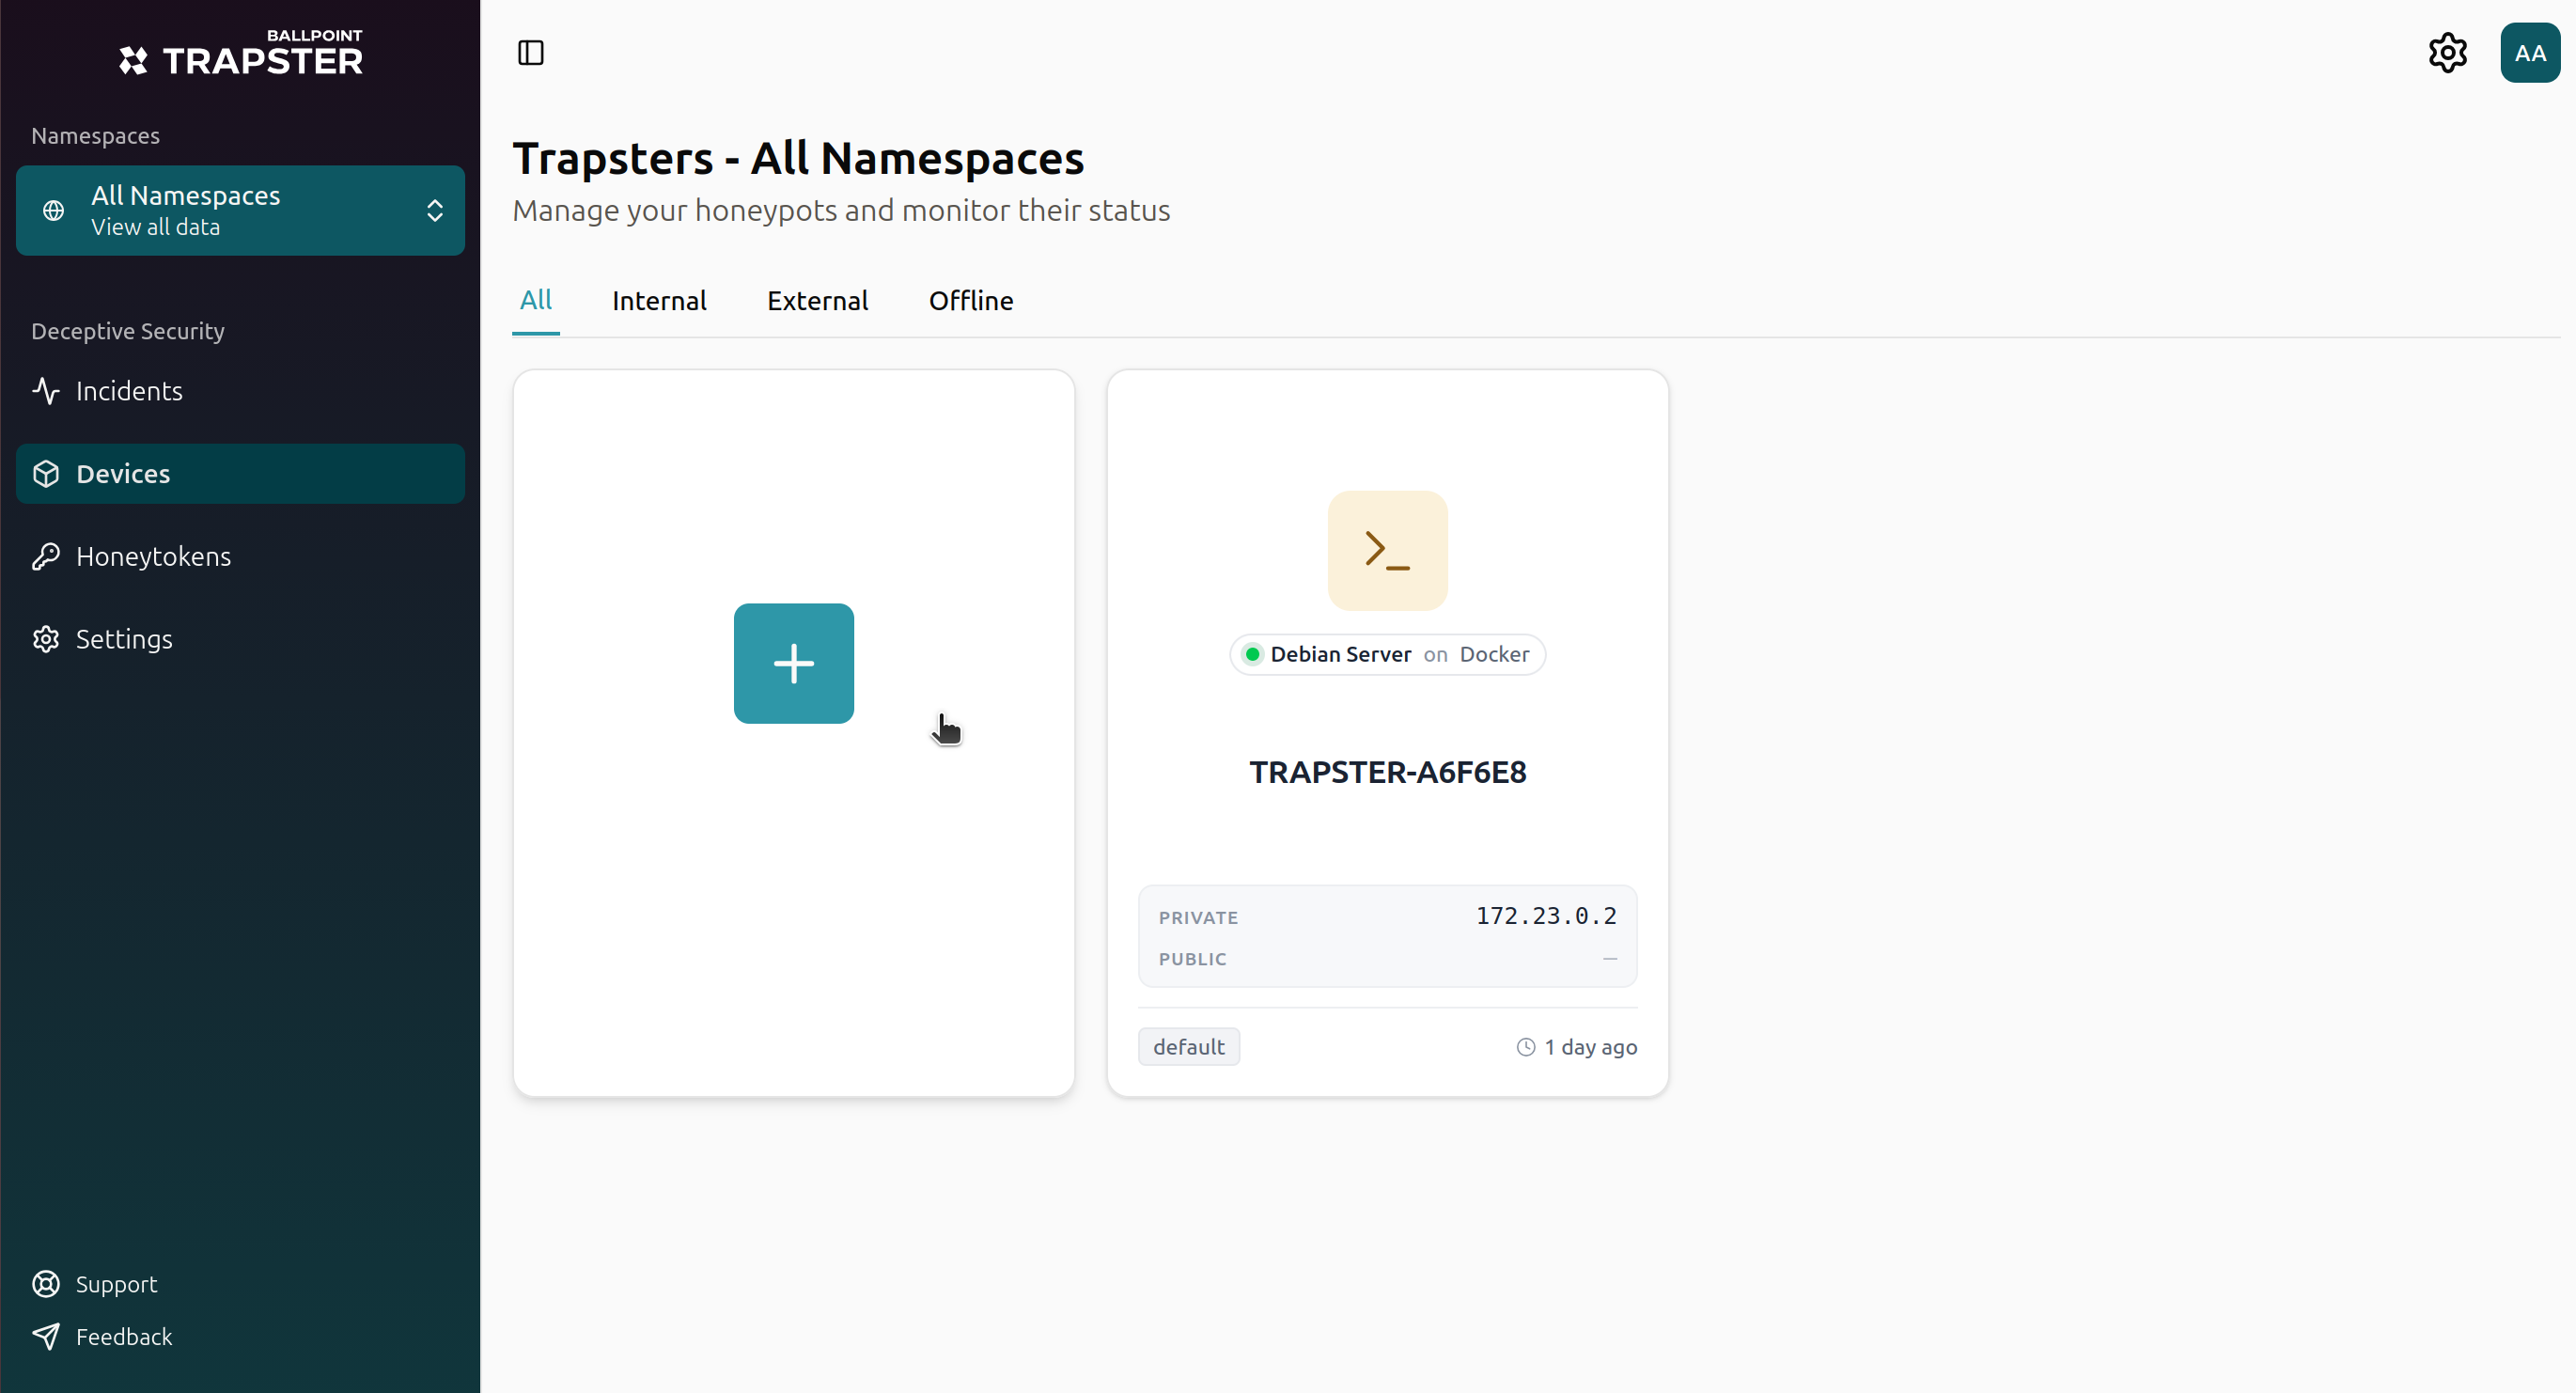Click the Honeytokens key icon
This screenshot has height=1393, width=2576.
tap(46, 556)
